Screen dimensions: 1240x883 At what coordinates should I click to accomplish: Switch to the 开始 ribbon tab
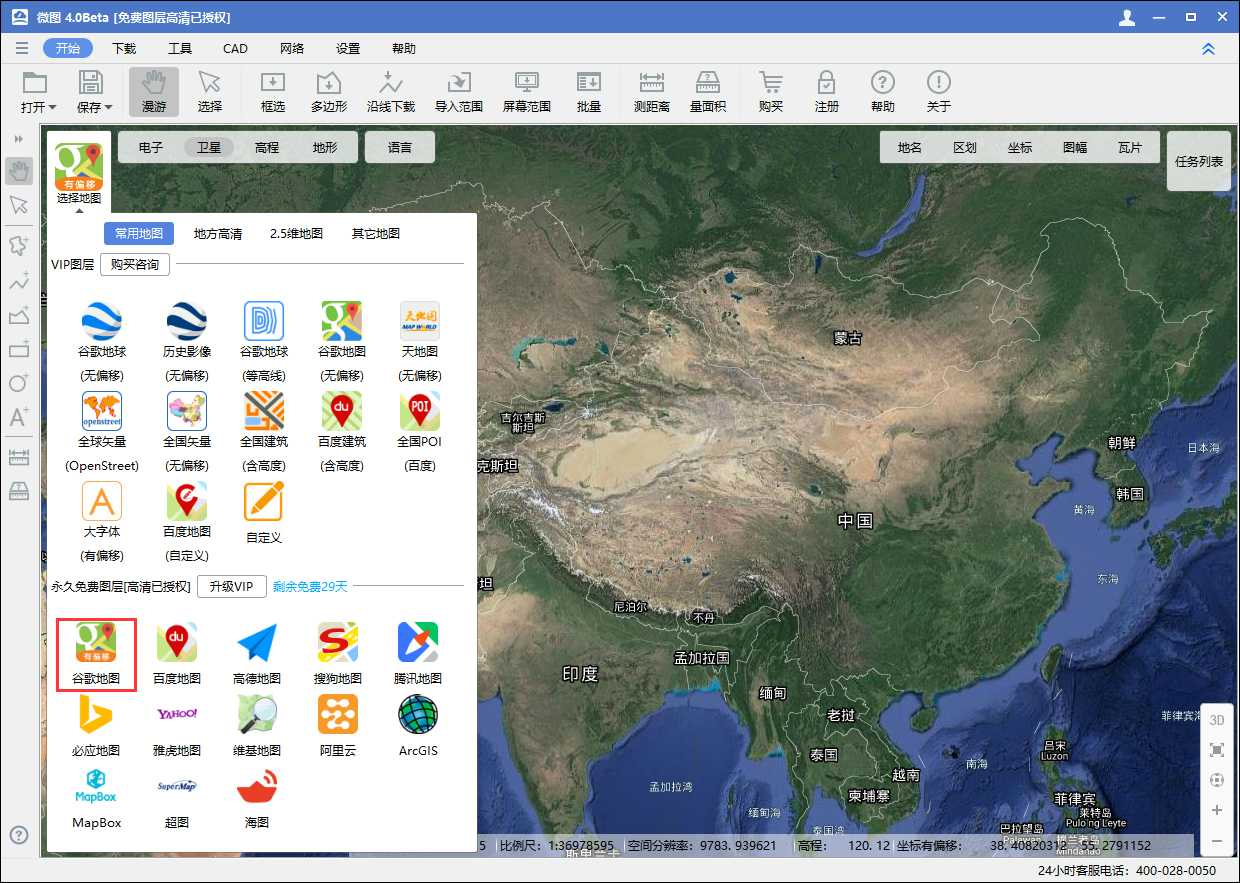point(68,48)
